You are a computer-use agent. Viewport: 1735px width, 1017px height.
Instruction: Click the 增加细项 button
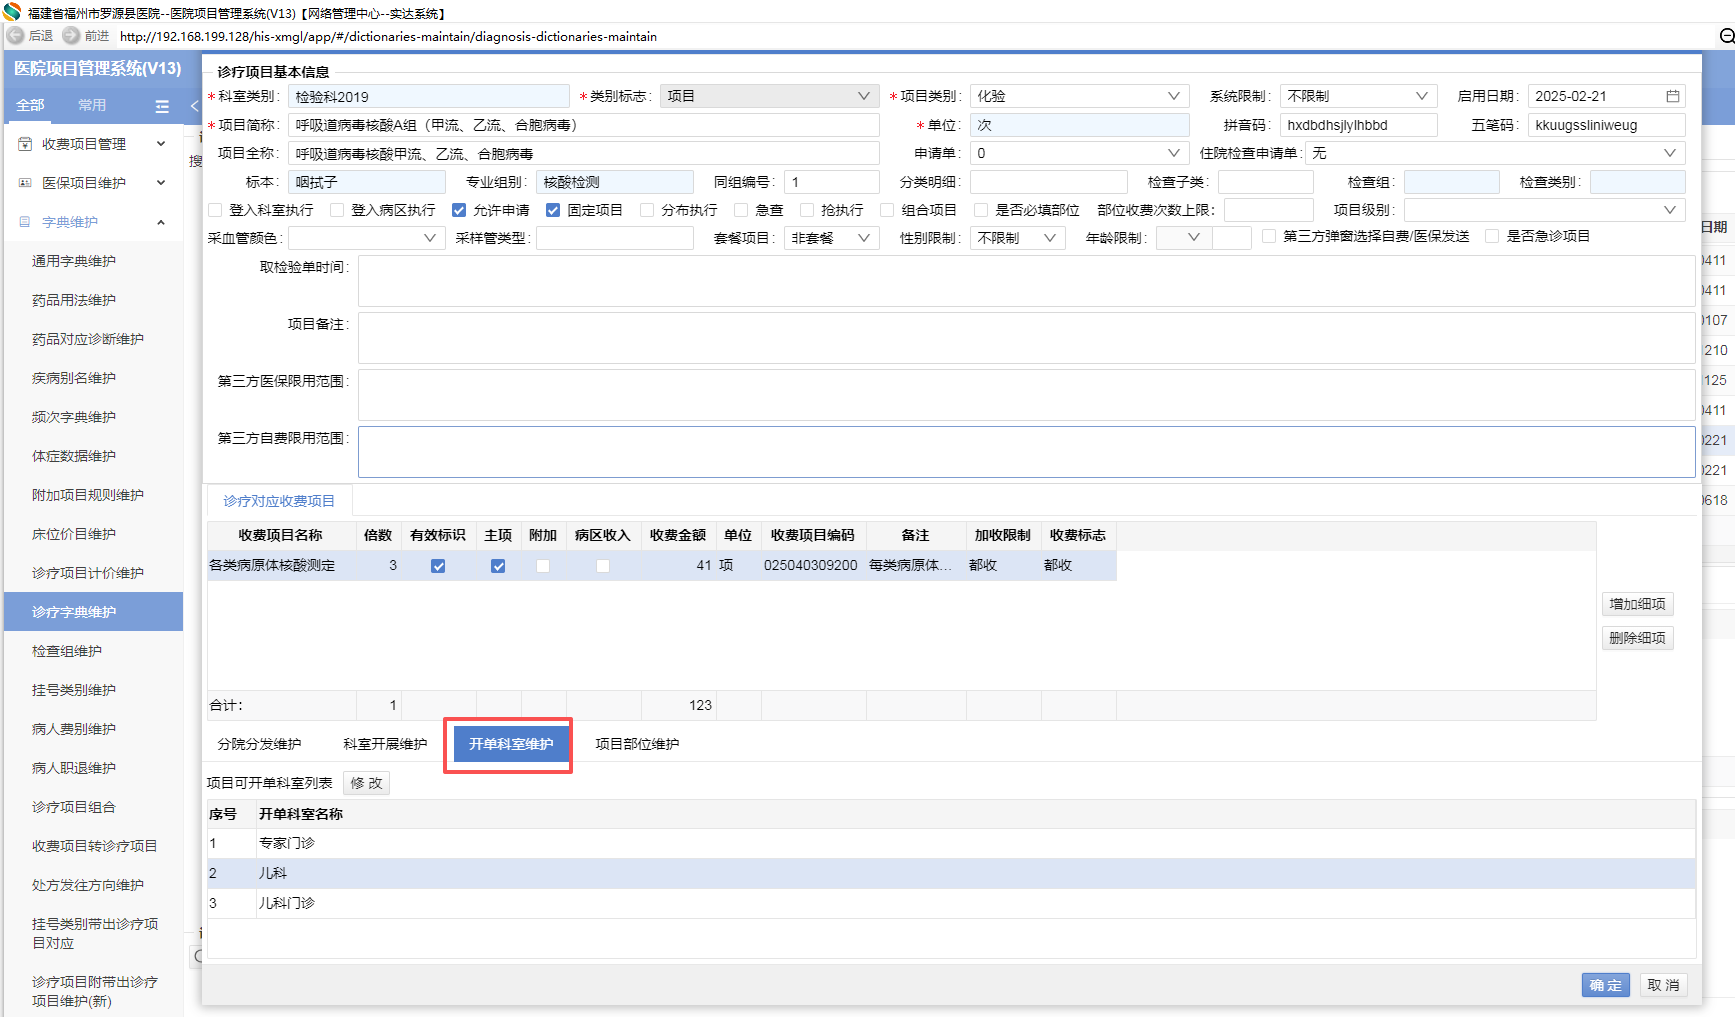(1637, 604)
